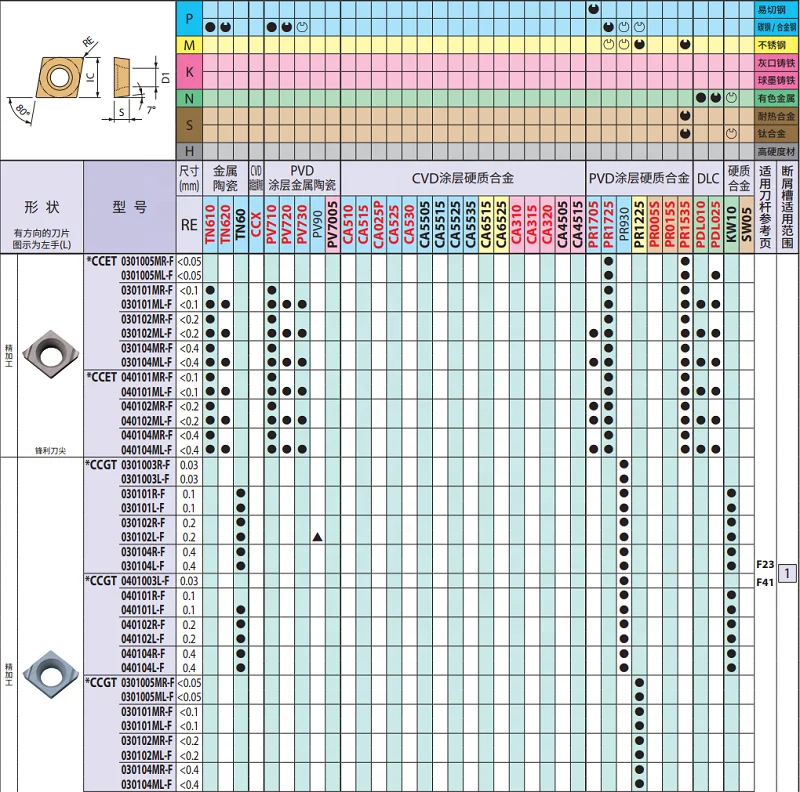Select the CA4515 column header
The width and height of the screenshot is (800, 792).
[578, 225]
